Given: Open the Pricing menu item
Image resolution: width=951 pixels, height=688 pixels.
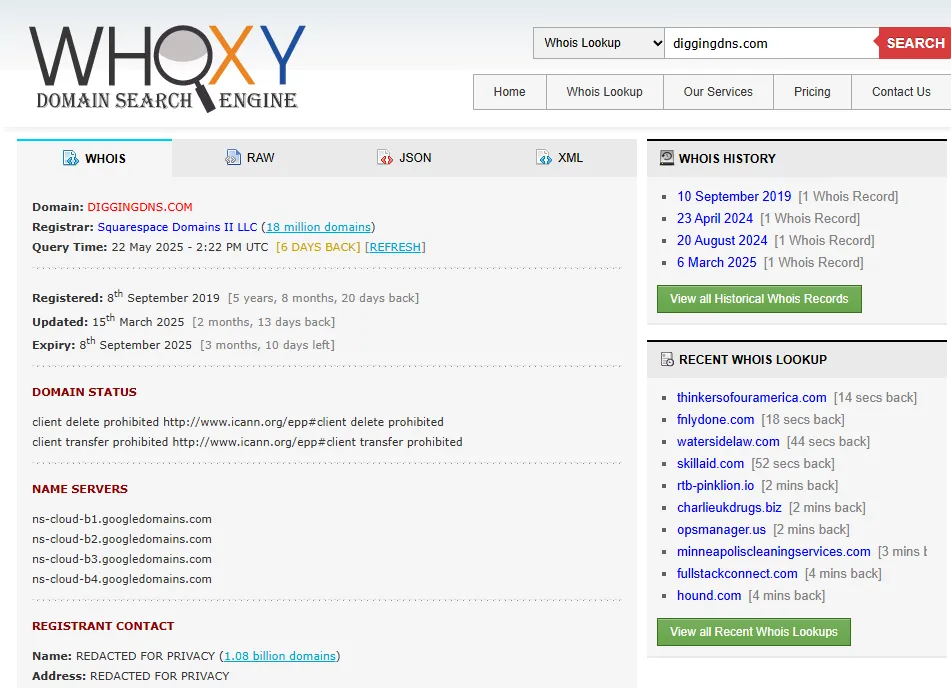Looking at the screenshot, I should click(x=812, y=92).
